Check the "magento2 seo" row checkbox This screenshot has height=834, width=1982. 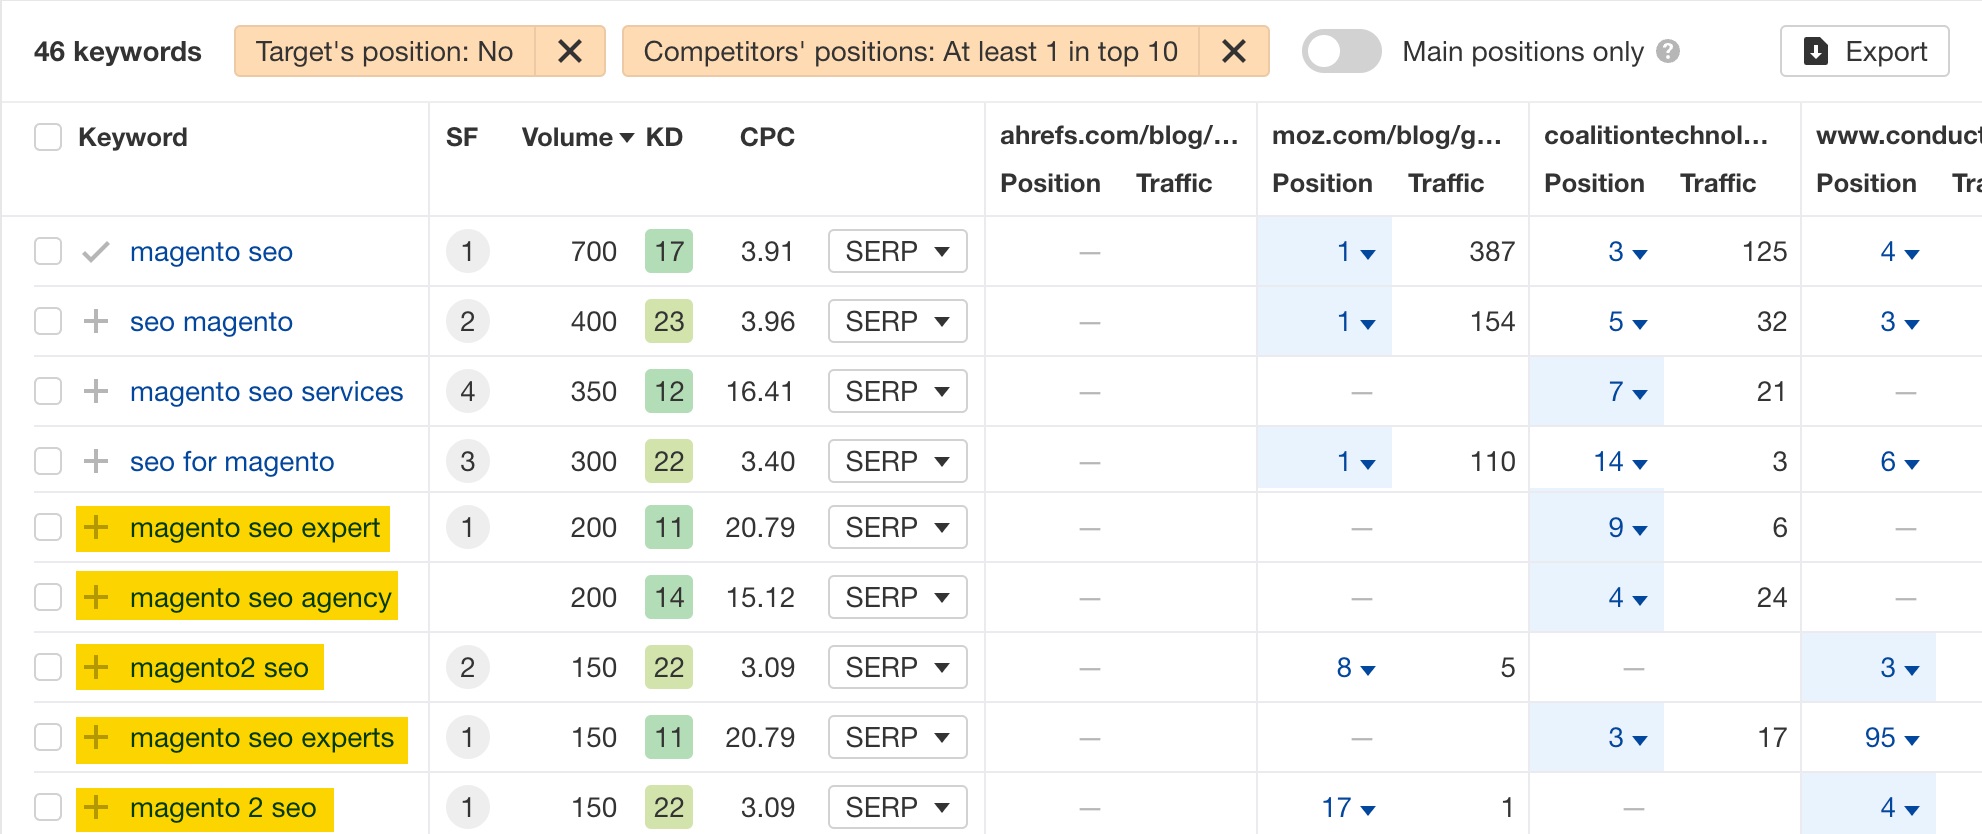click(48, 667)
